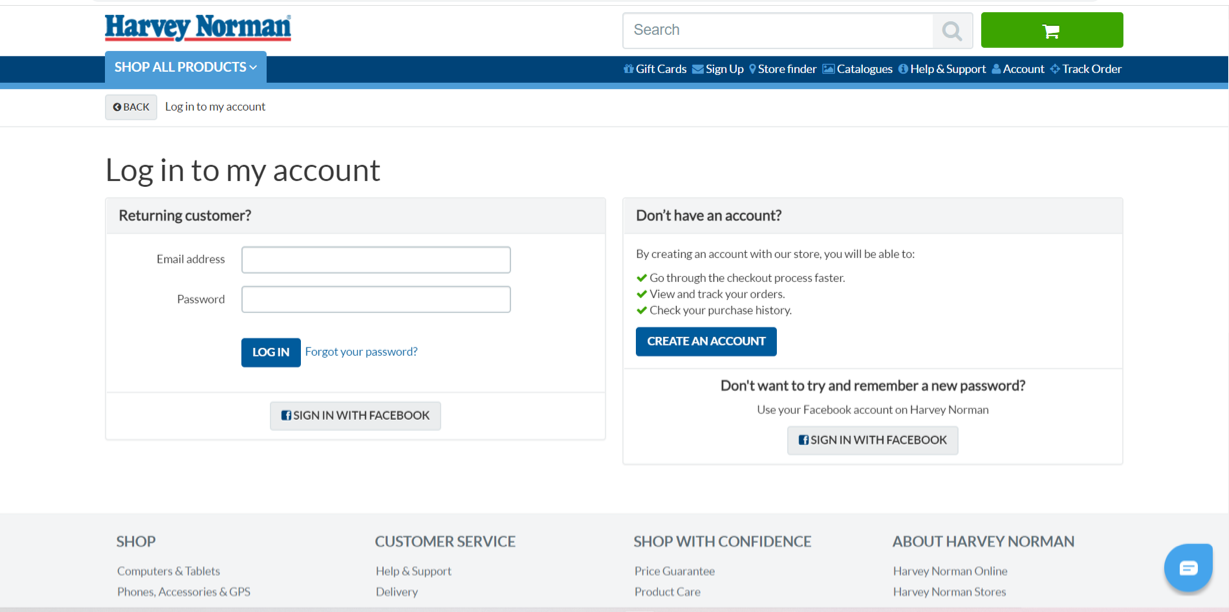Viewport: 1229px width, 612px height.
Task: Sign in with Facebook under Don't have an account
Action: [872, 440]
